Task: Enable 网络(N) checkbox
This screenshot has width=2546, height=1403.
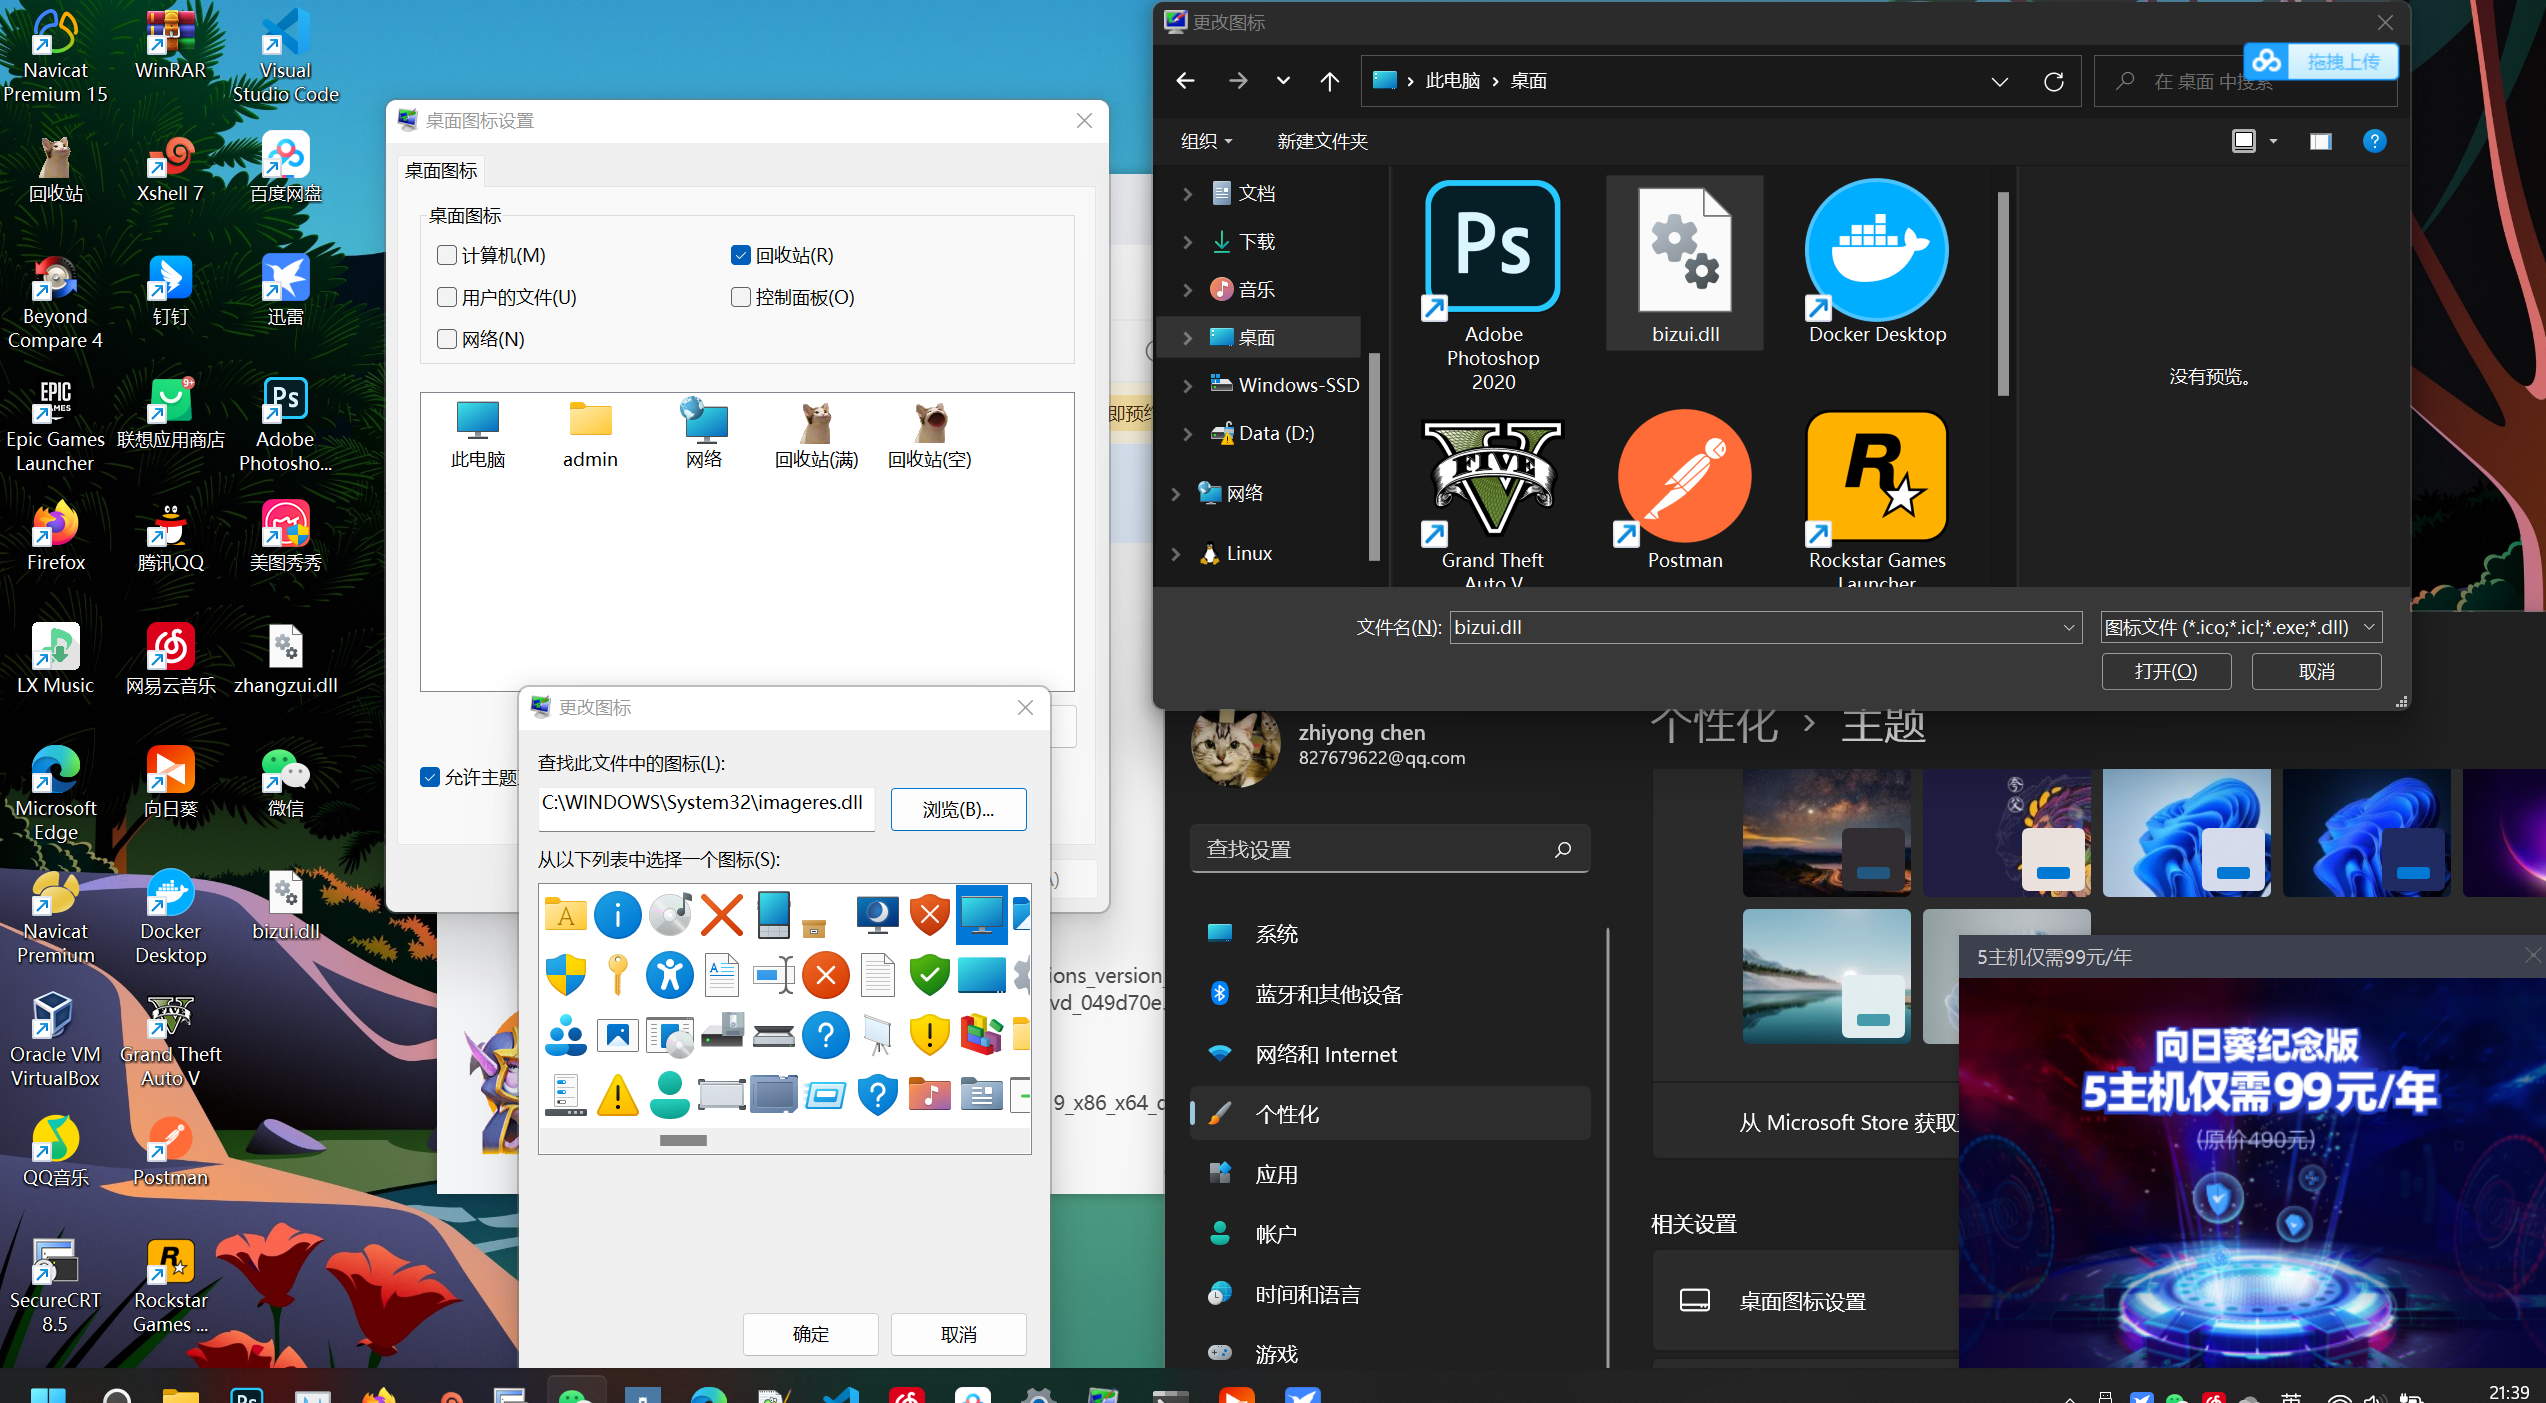Action: coord(447,339)
